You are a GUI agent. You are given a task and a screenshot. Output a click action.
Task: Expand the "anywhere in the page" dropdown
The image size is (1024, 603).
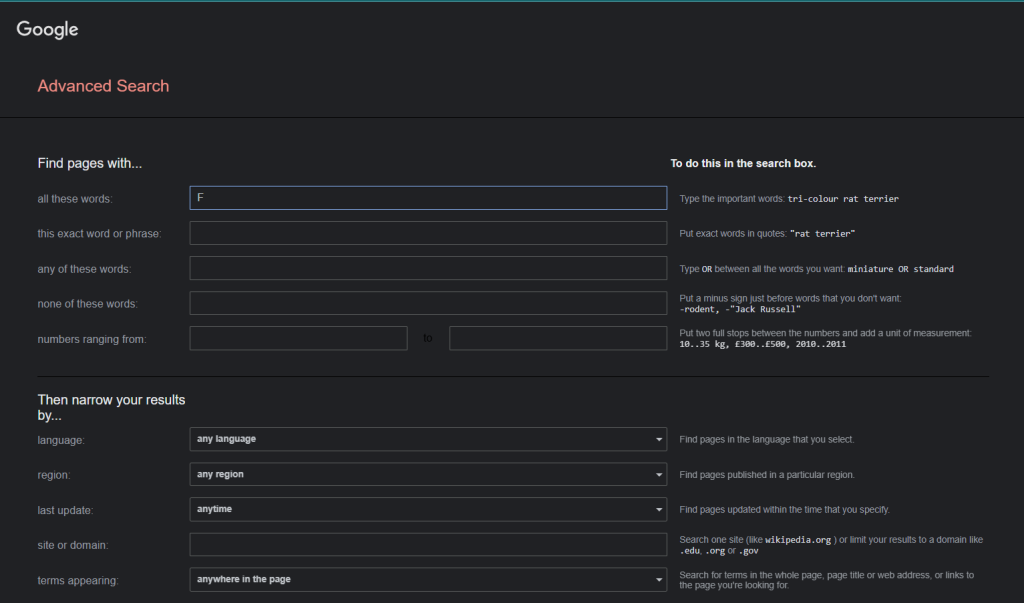point(428,579)
